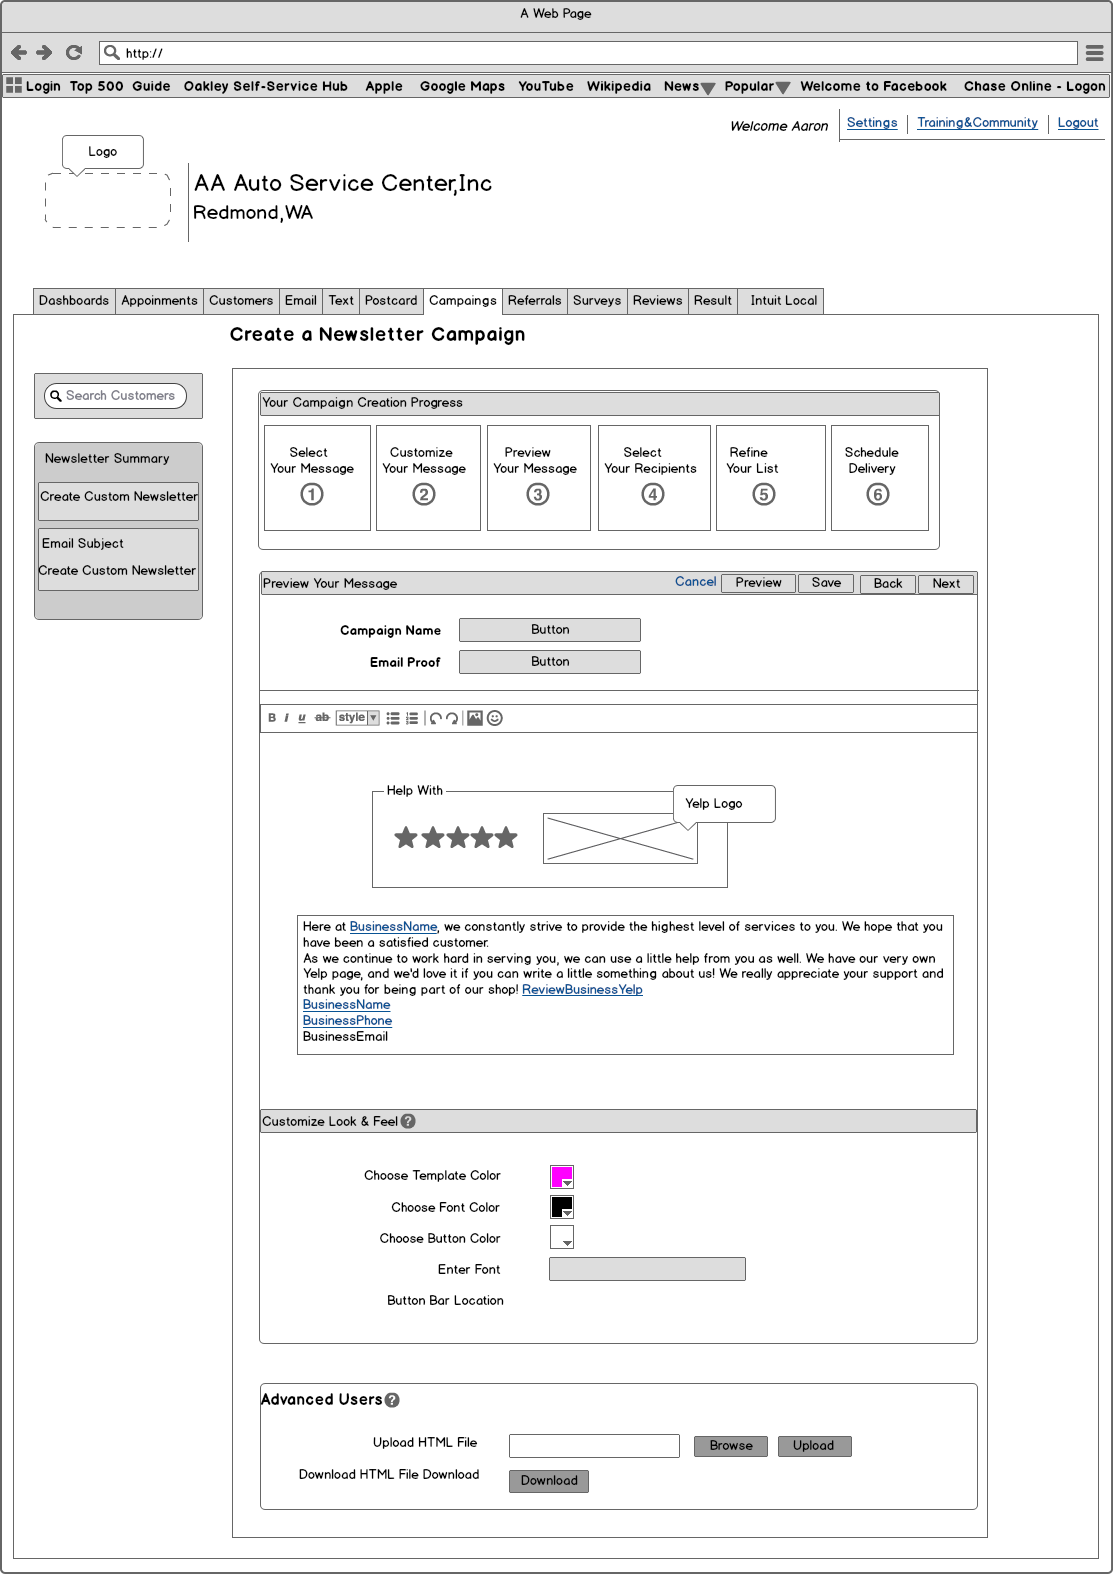Click the browser reload icon
This screenshot has height=1574, width=1113.
pos(74,53)
